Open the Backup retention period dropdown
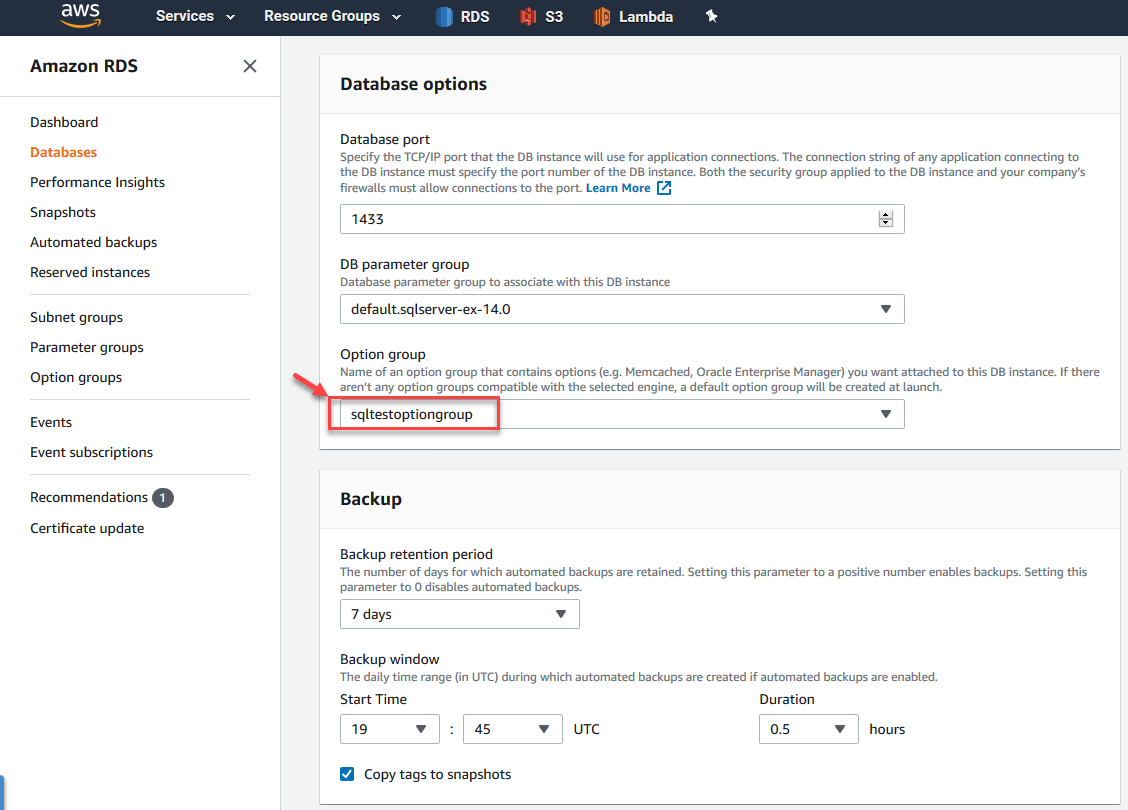 [x=460, y=614]
